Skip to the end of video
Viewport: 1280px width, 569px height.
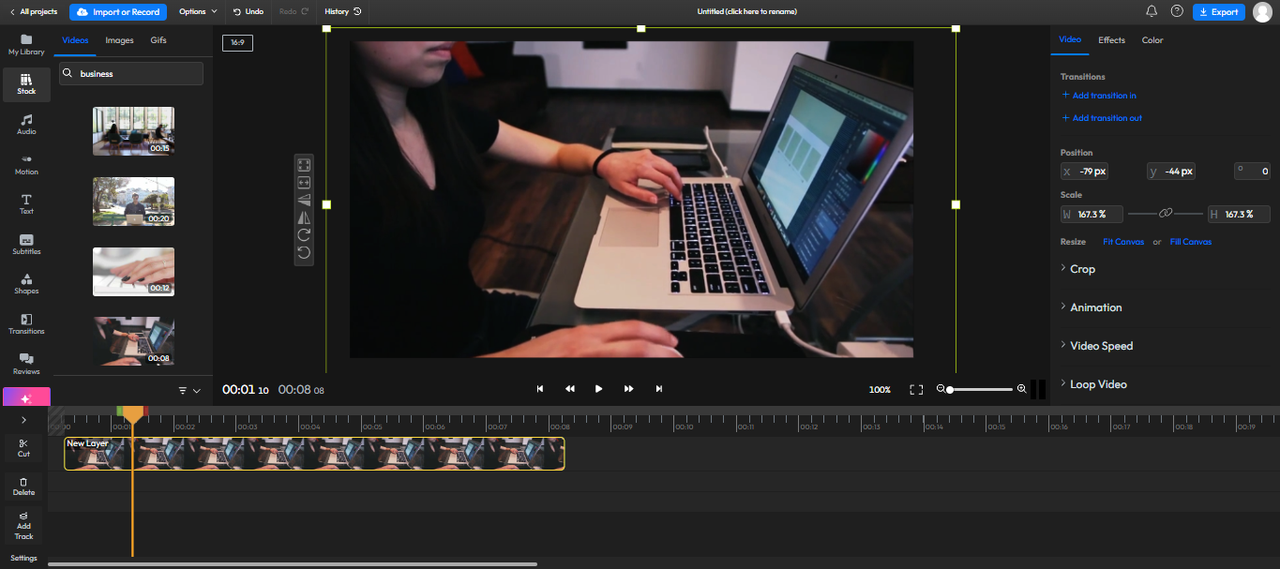coord(659,389)
